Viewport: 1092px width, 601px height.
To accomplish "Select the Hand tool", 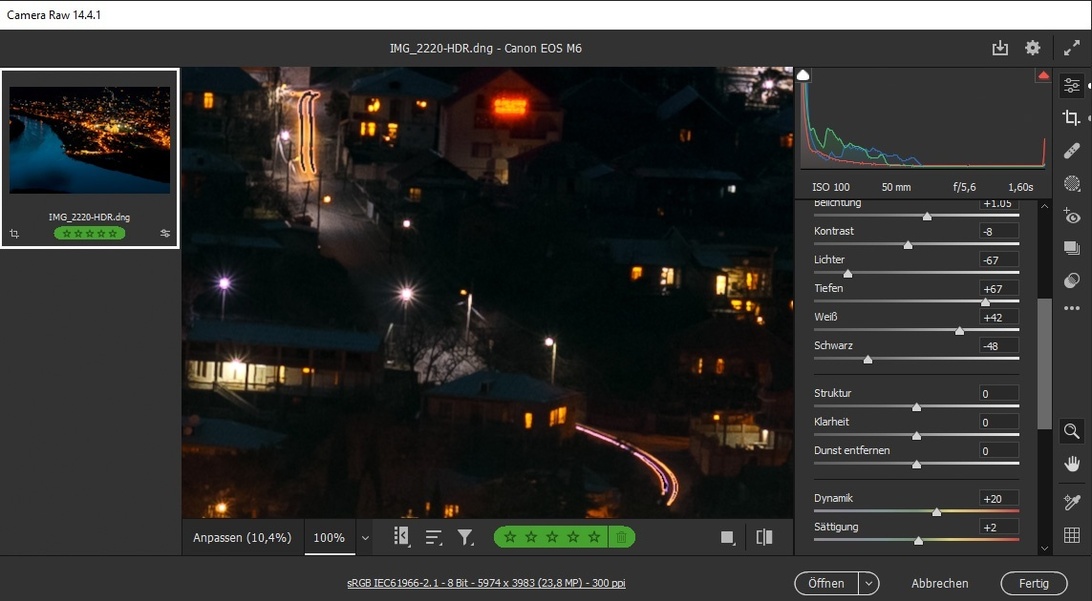I will click(1072, 464).
